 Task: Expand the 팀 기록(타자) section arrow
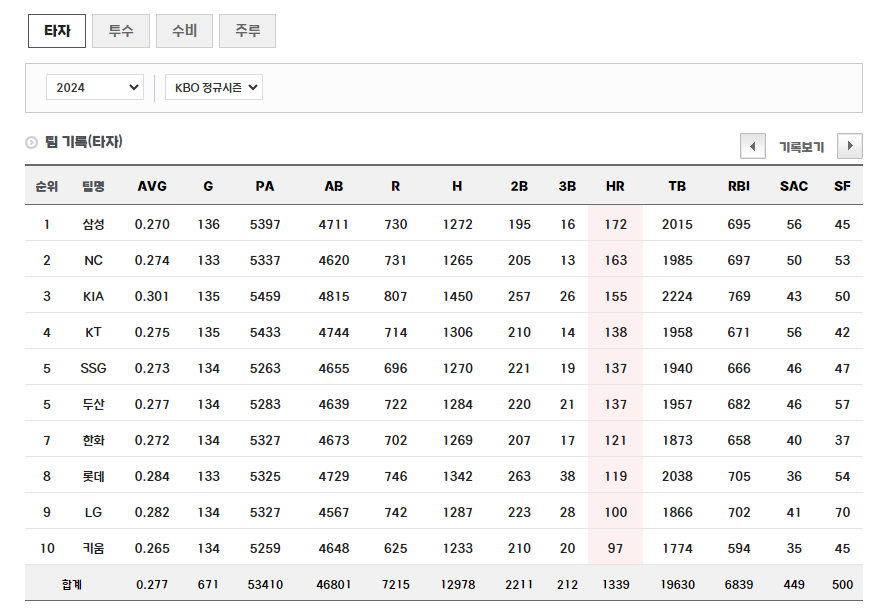tap(30, 142)
